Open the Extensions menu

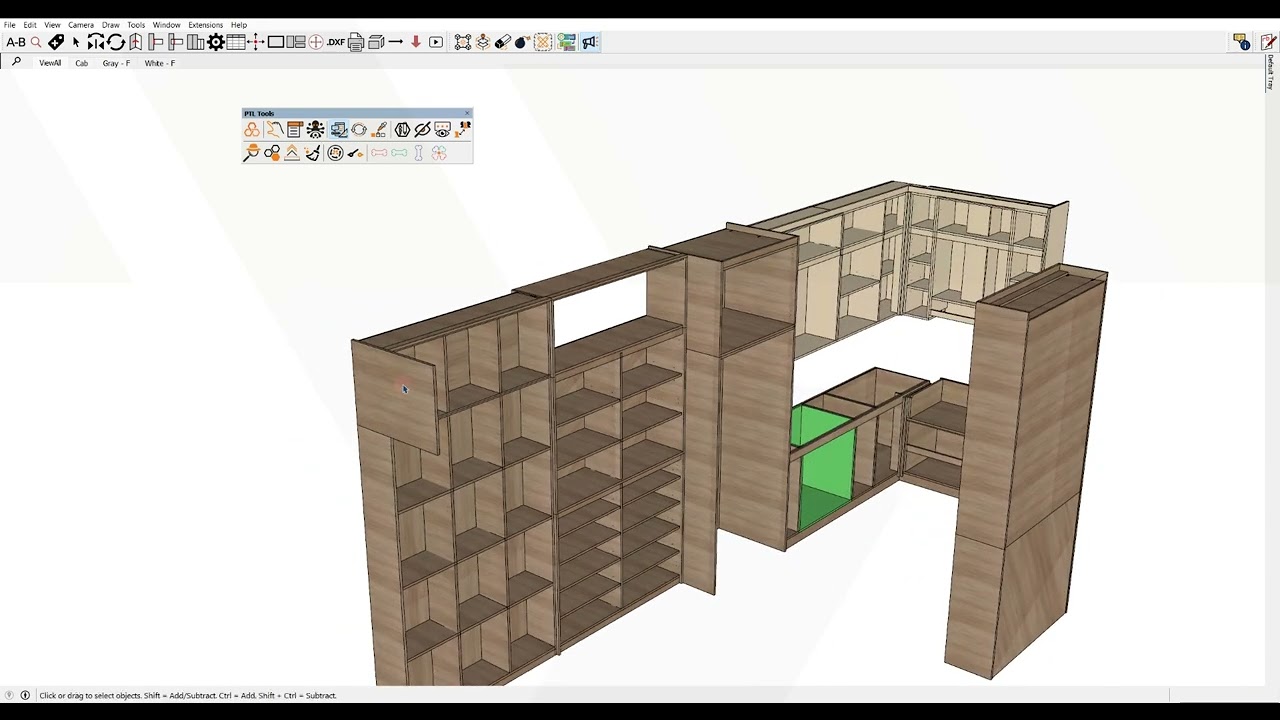[x=205, y=25]
